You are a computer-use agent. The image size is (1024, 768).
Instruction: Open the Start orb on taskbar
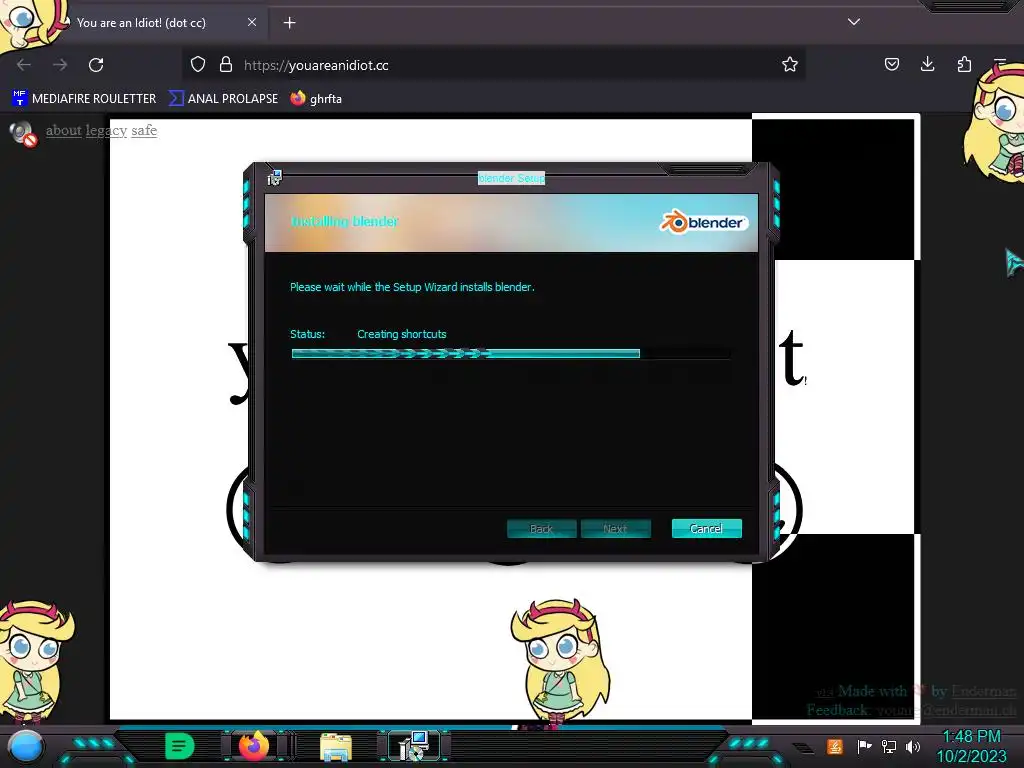click(x=26, y=747)
